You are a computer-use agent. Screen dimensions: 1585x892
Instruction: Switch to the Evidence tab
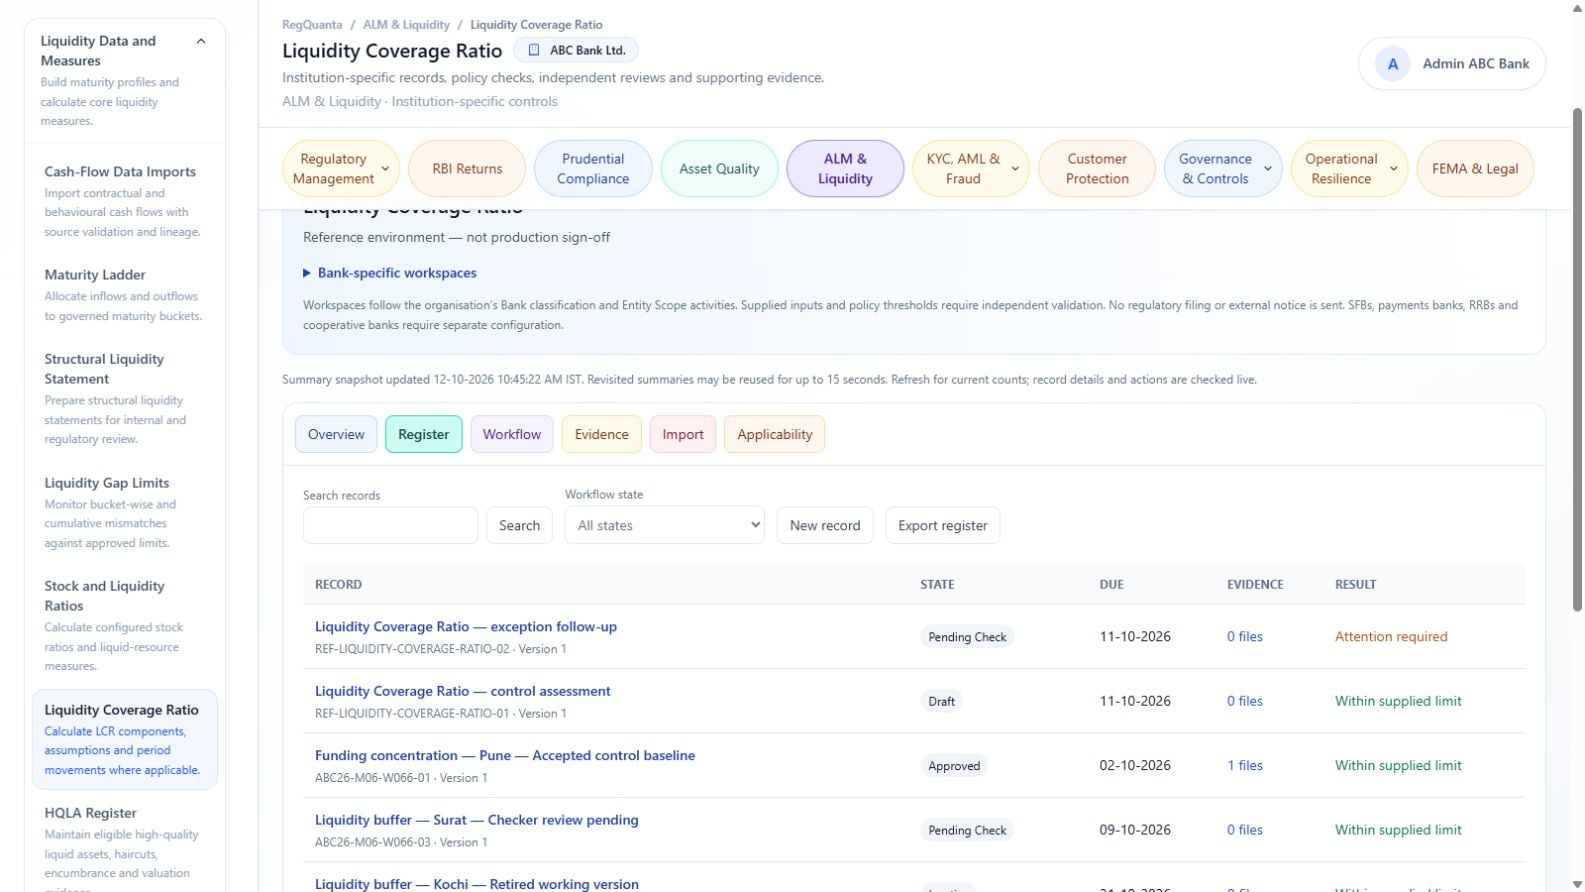tap(601, 434)
